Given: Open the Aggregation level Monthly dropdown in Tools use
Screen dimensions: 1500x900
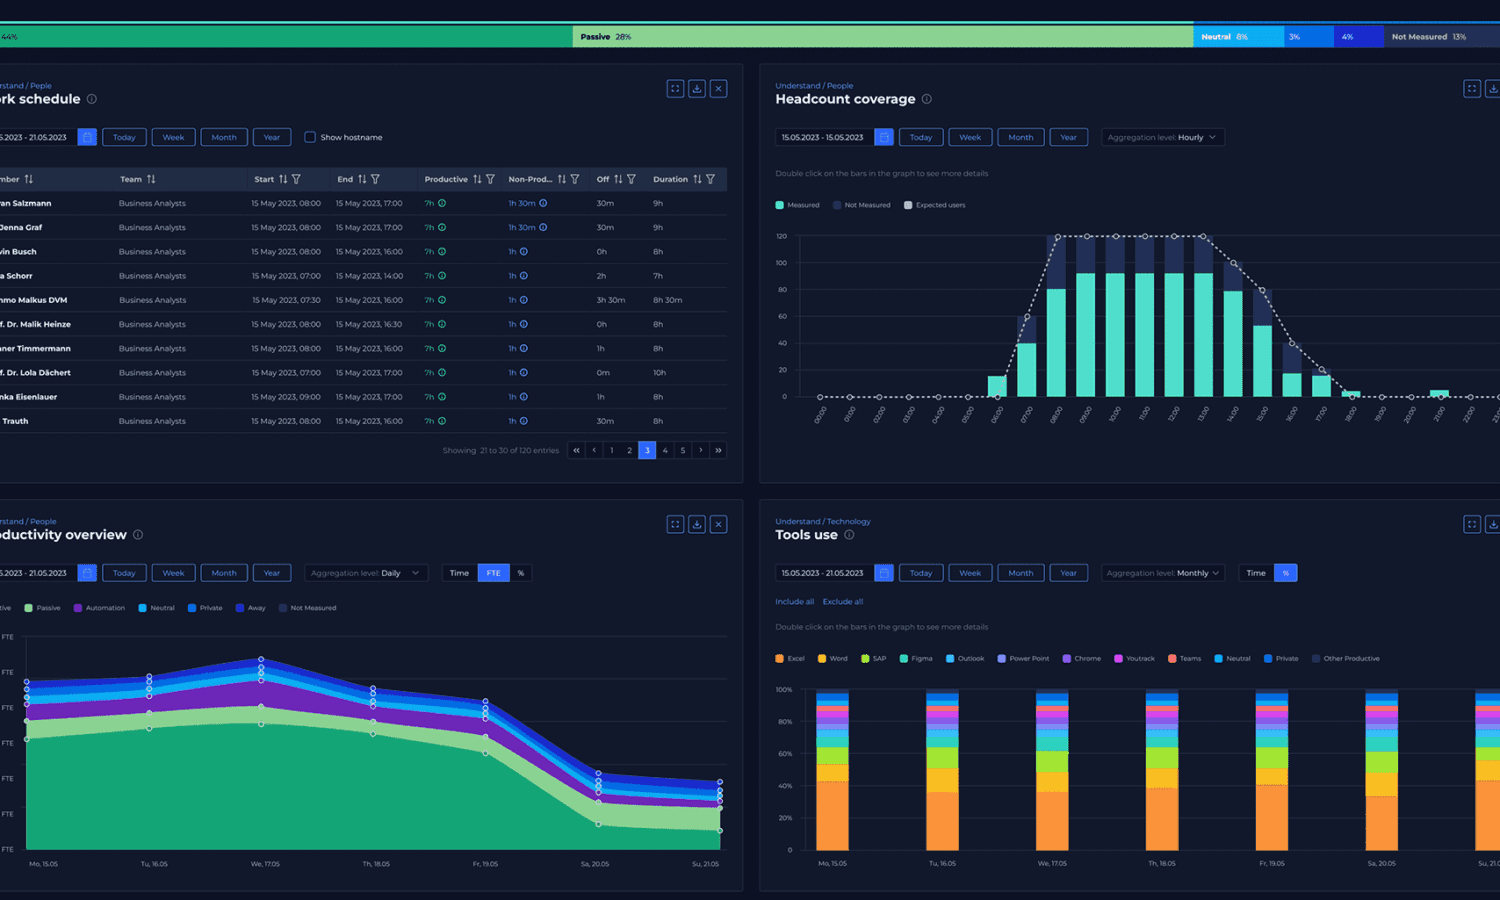Looking at the screenshot, I should (1162, 572).
